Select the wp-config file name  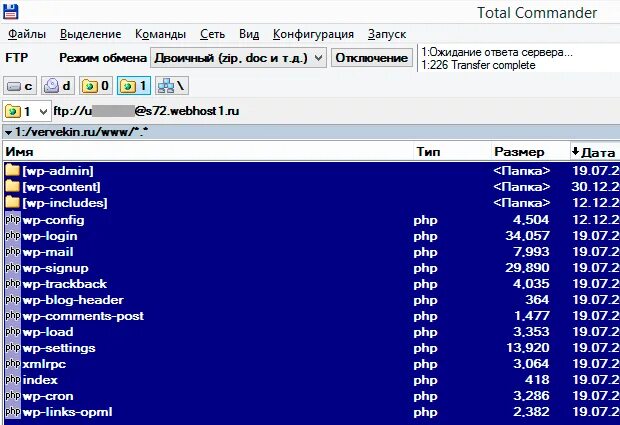click(53, 220)
